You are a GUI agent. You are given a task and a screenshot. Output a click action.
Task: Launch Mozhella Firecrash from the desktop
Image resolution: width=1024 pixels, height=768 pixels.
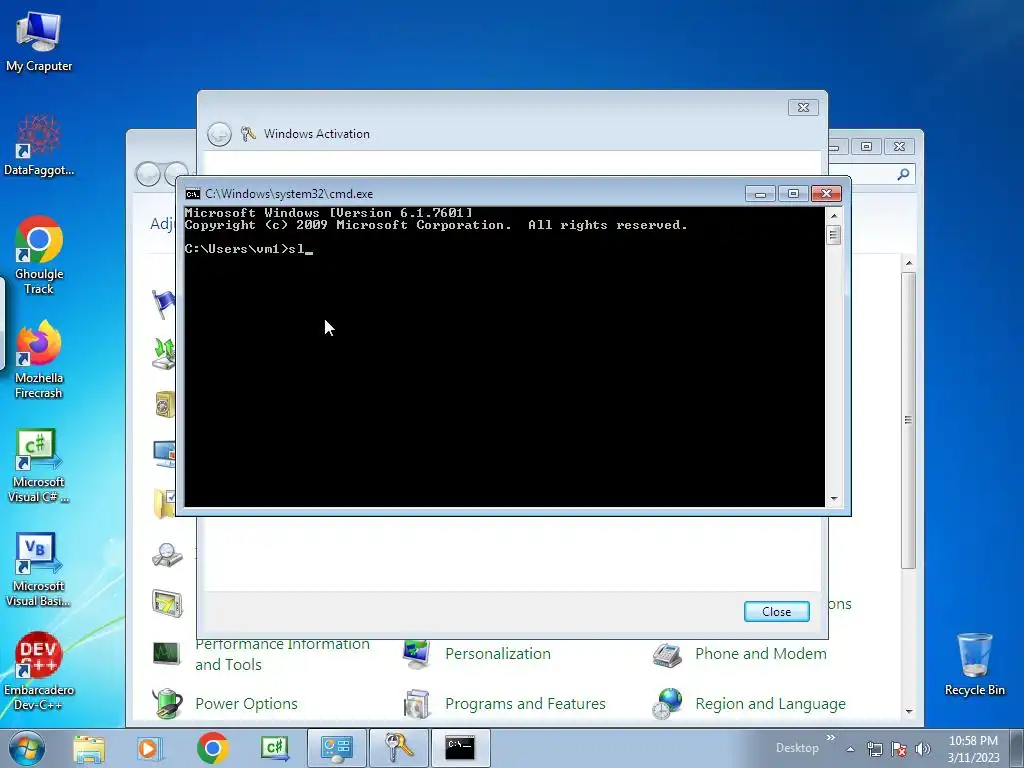click(39, 359)
